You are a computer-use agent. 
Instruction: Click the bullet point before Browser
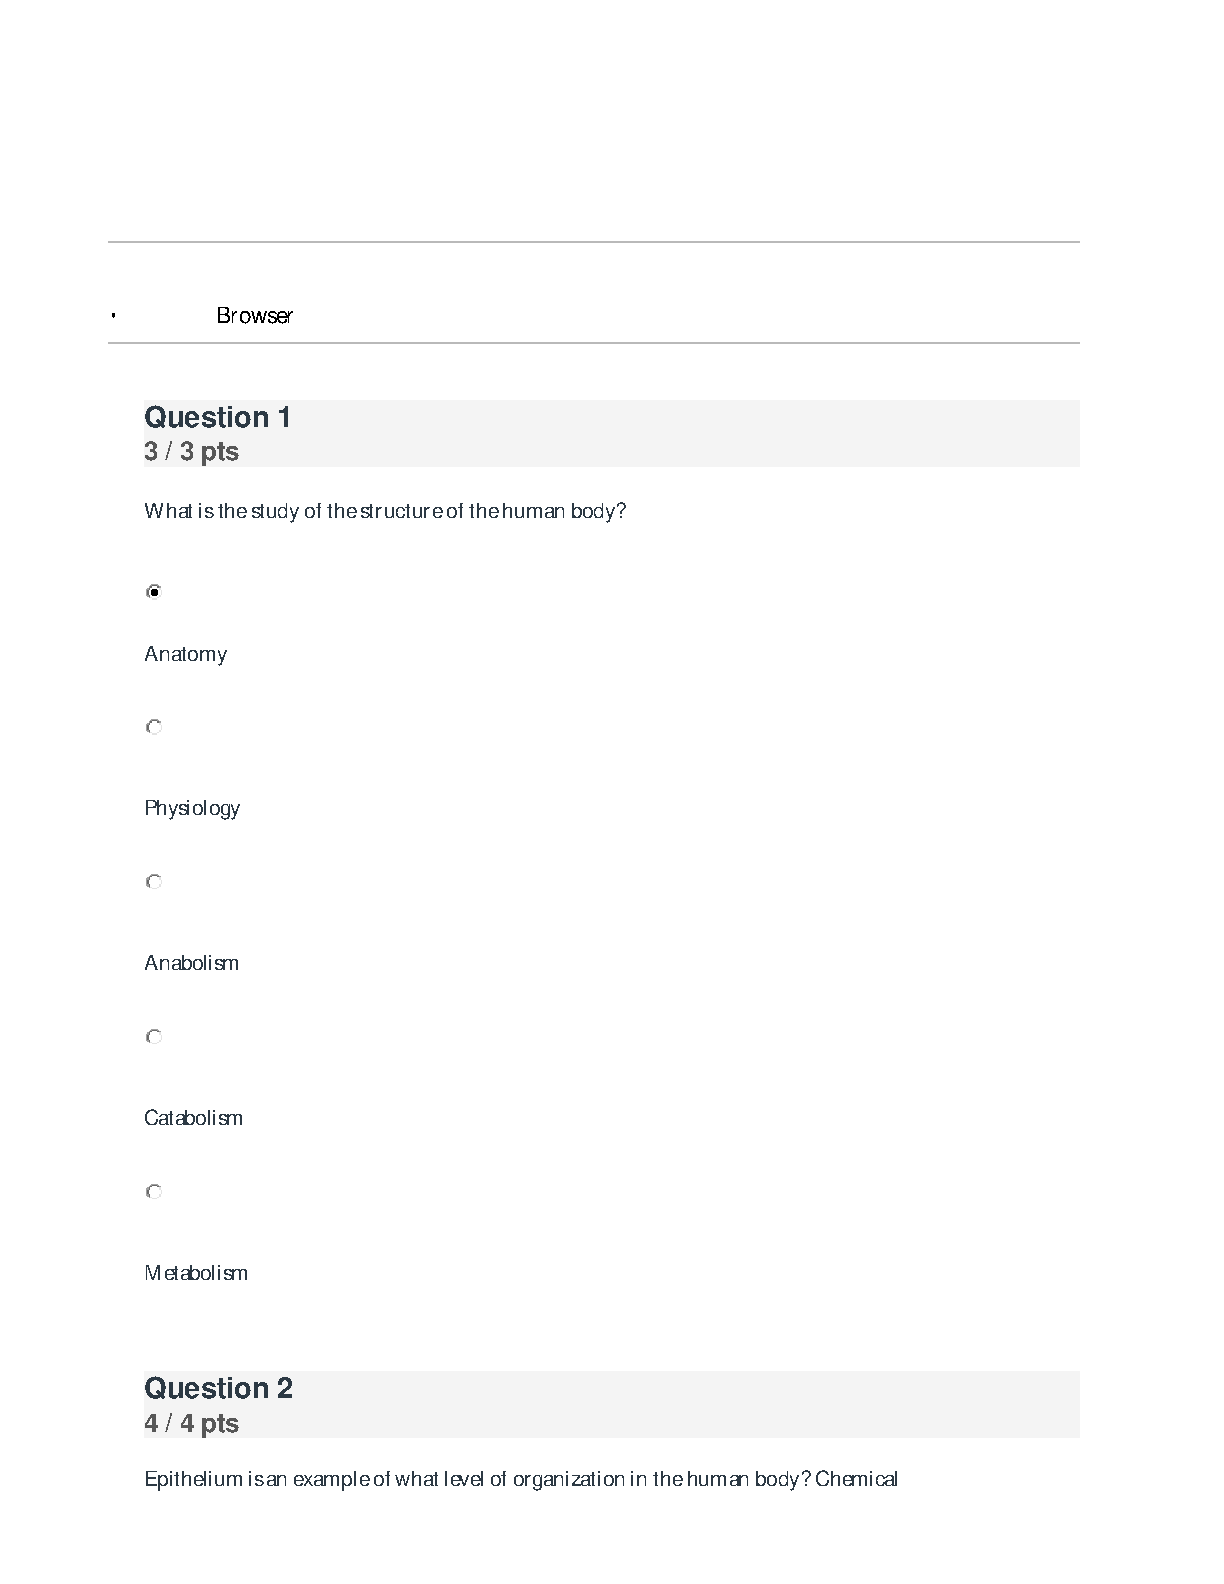pos(114,316)
